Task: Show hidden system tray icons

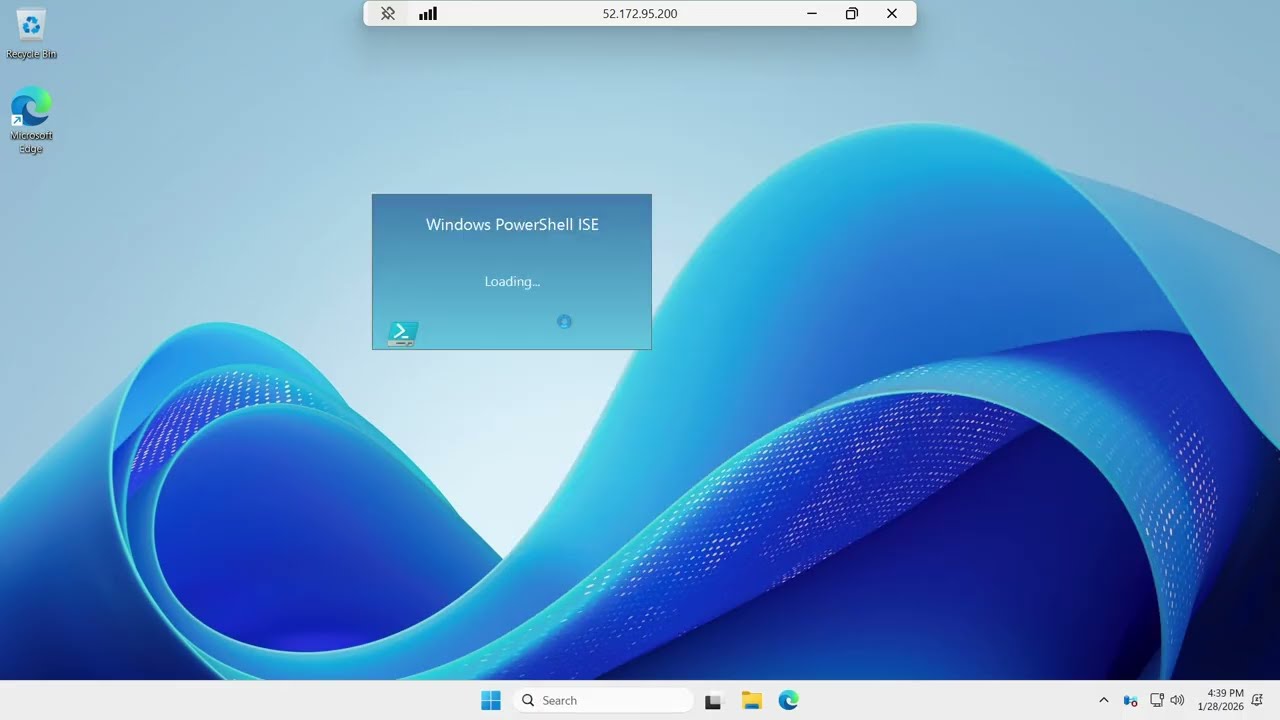Action: coord(1104,701)
